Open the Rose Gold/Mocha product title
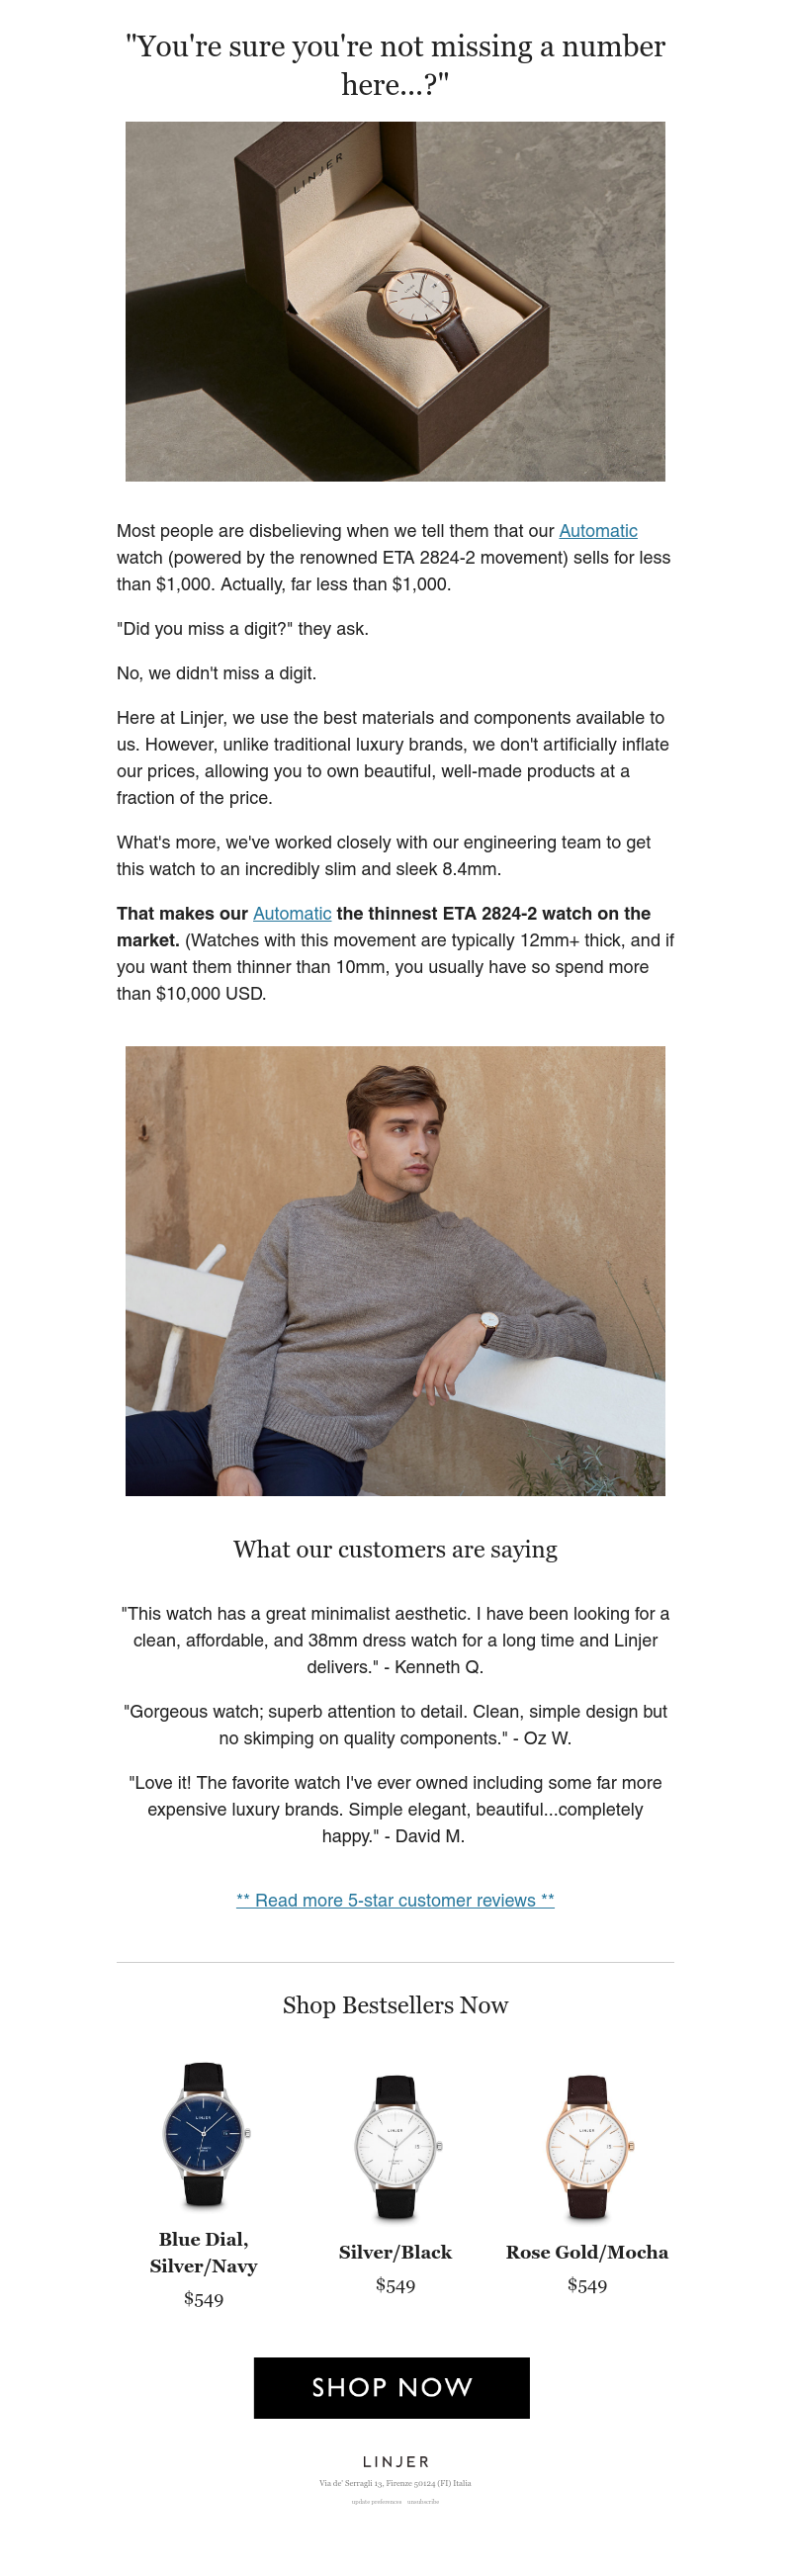 click(587, 2252)
